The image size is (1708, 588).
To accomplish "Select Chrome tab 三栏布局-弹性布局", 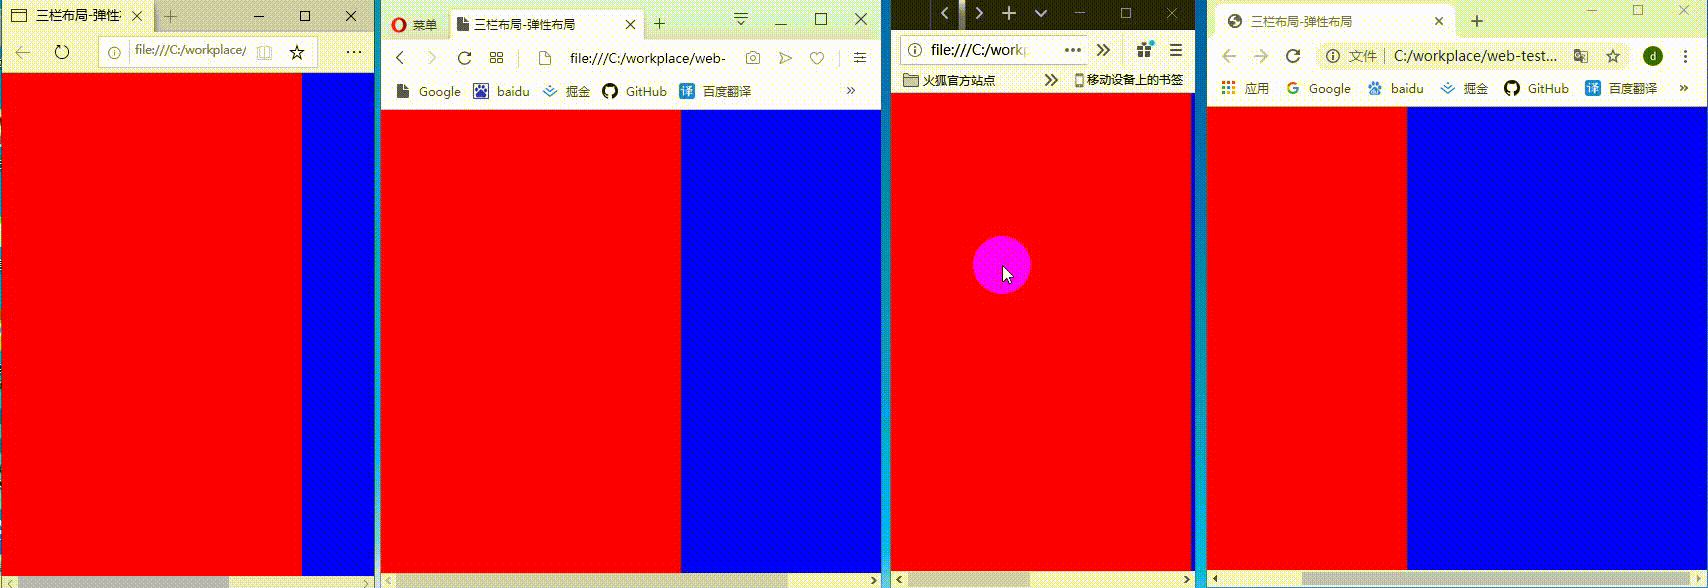I will [x=1336, y=21].
